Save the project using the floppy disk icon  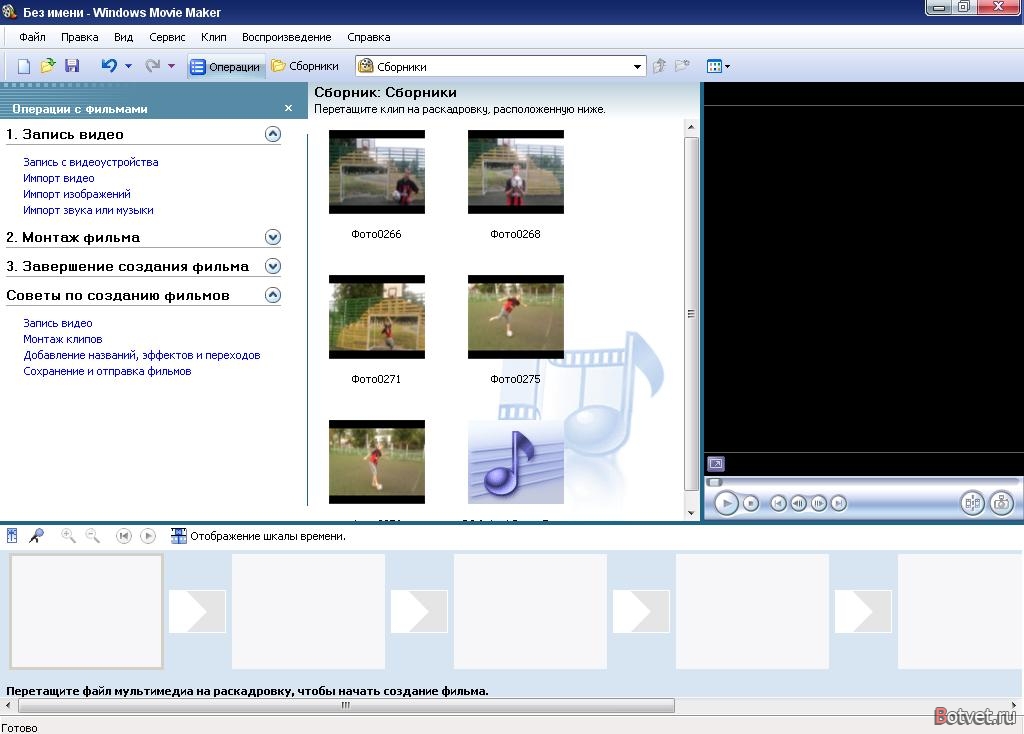pyautogui.click(x=72, y=66)
